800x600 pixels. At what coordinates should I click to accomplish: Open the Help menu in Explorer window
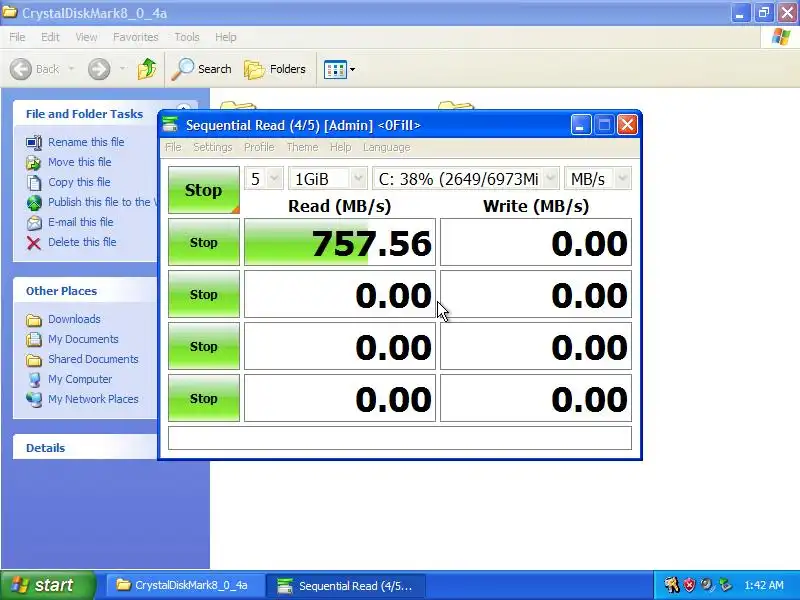(226, 37)
